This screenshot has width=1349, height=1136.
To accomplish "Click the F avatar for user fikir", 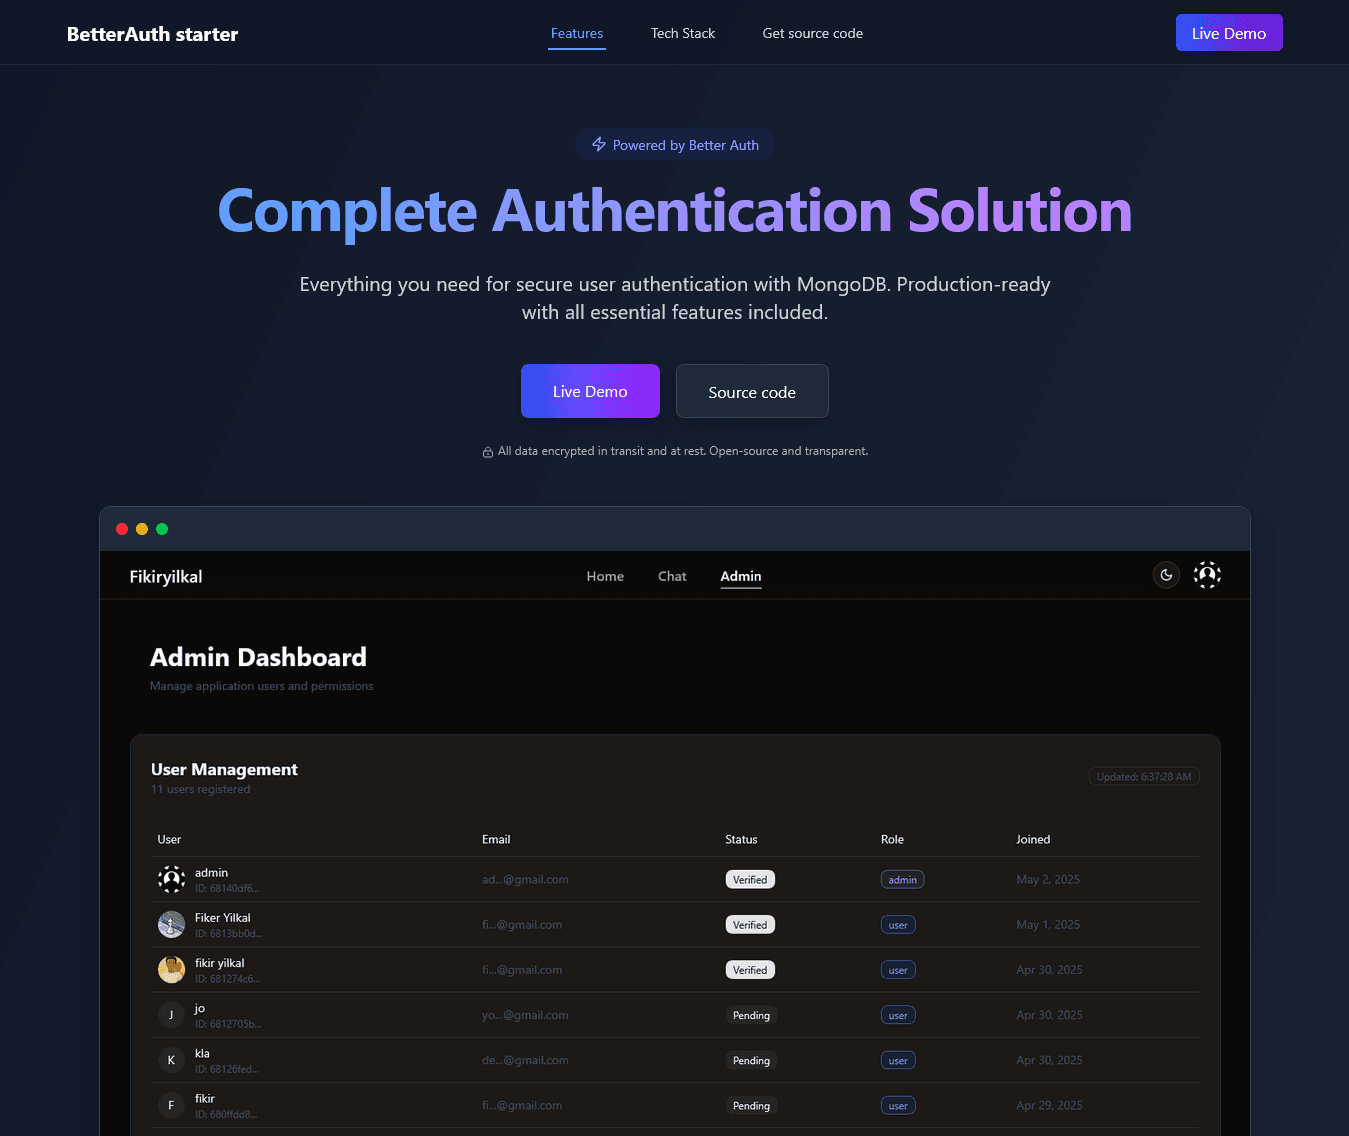I will pos(171,1105).
